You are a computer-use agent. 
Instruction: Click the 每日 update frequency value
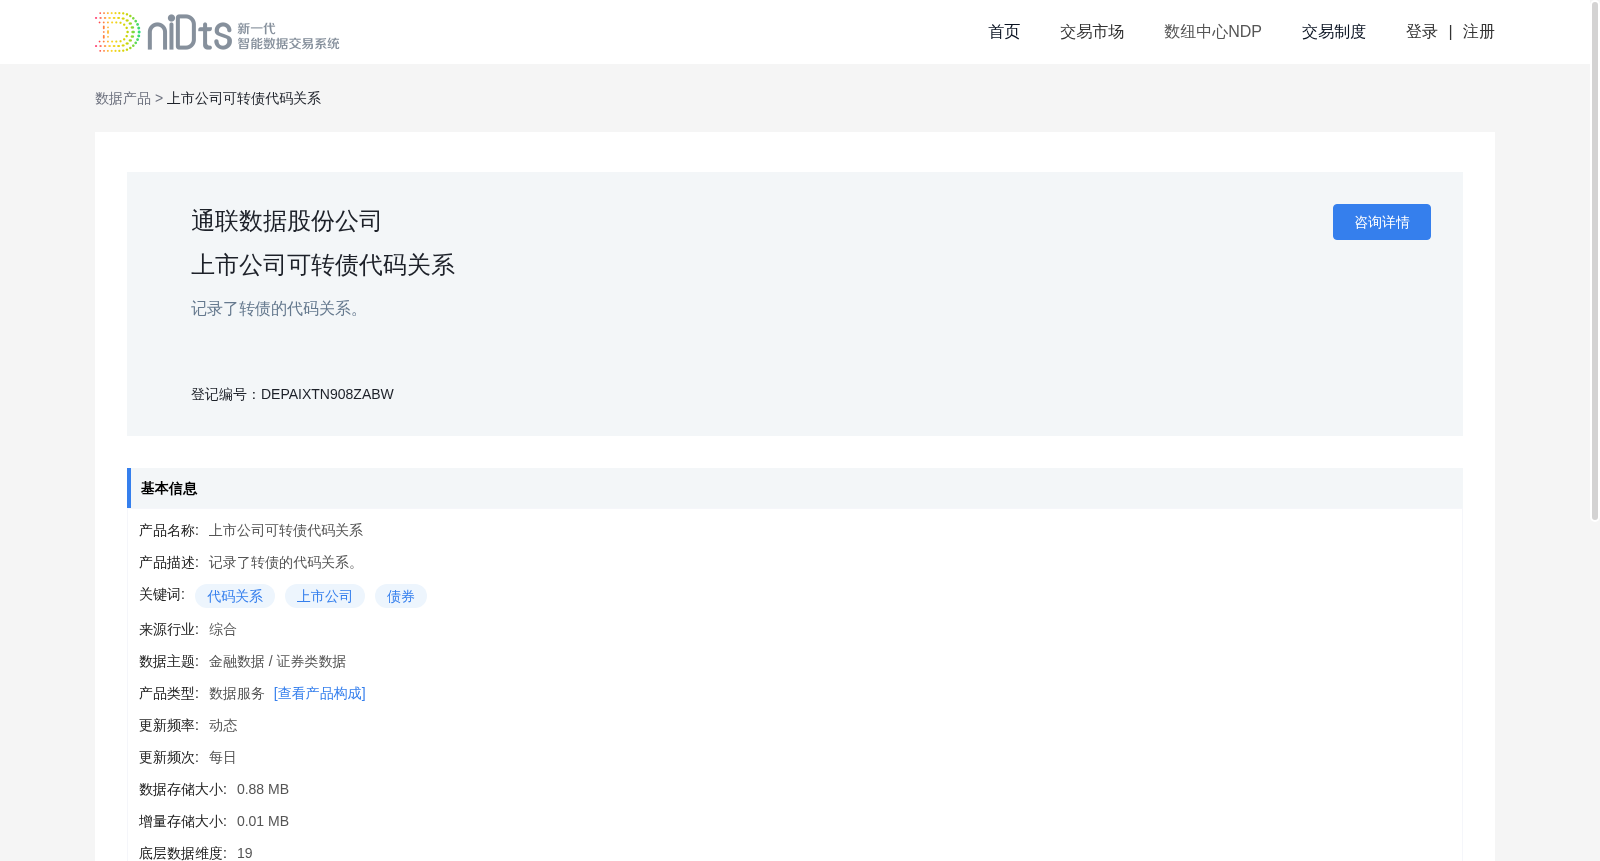[223, 757]
